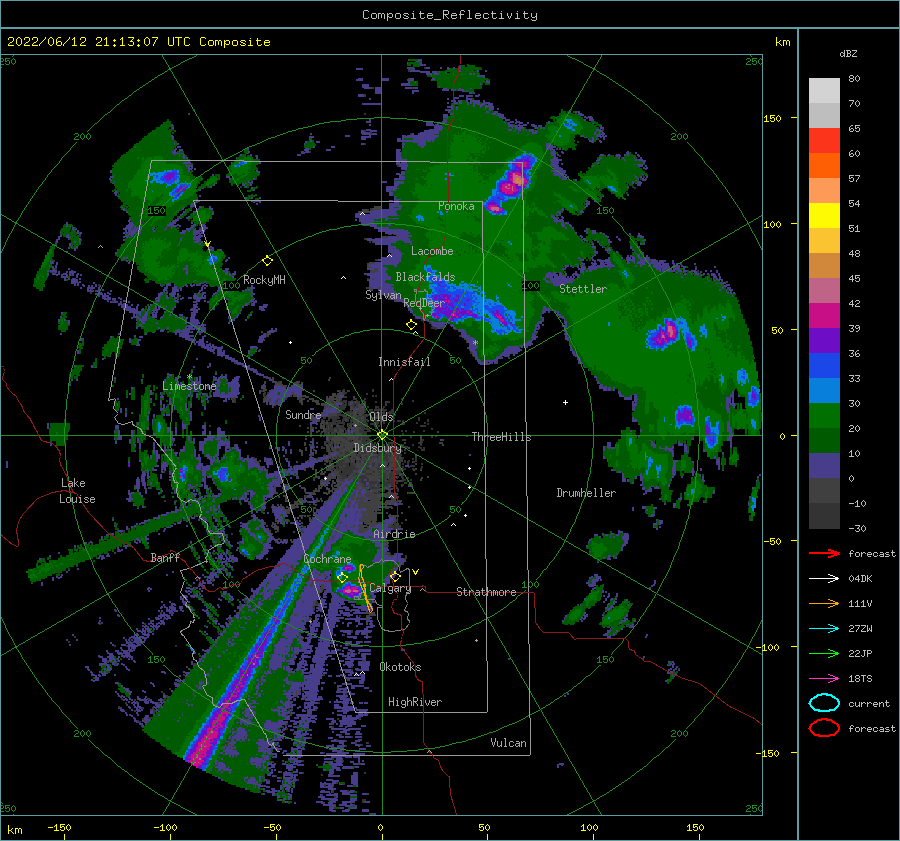The height and width of the screenshot is (841, 900).
Task: Click the yellow diamond marker above Calgary label
Action: coord(395,576)
